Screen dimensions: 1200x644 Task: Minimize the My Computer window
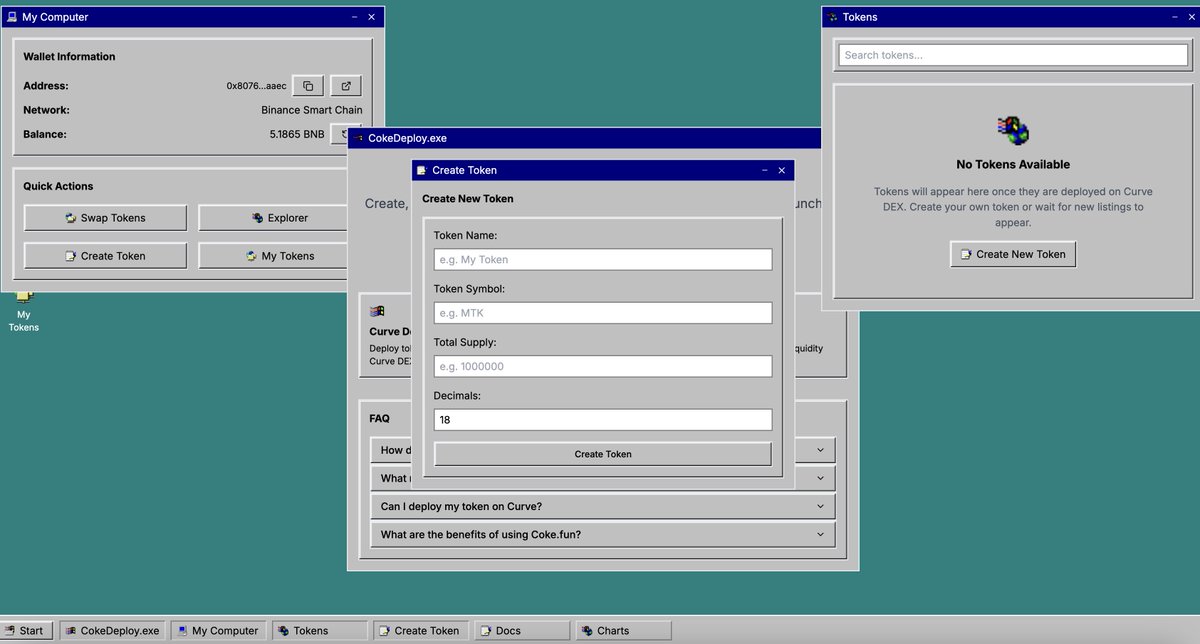click(x=354, y=17)
